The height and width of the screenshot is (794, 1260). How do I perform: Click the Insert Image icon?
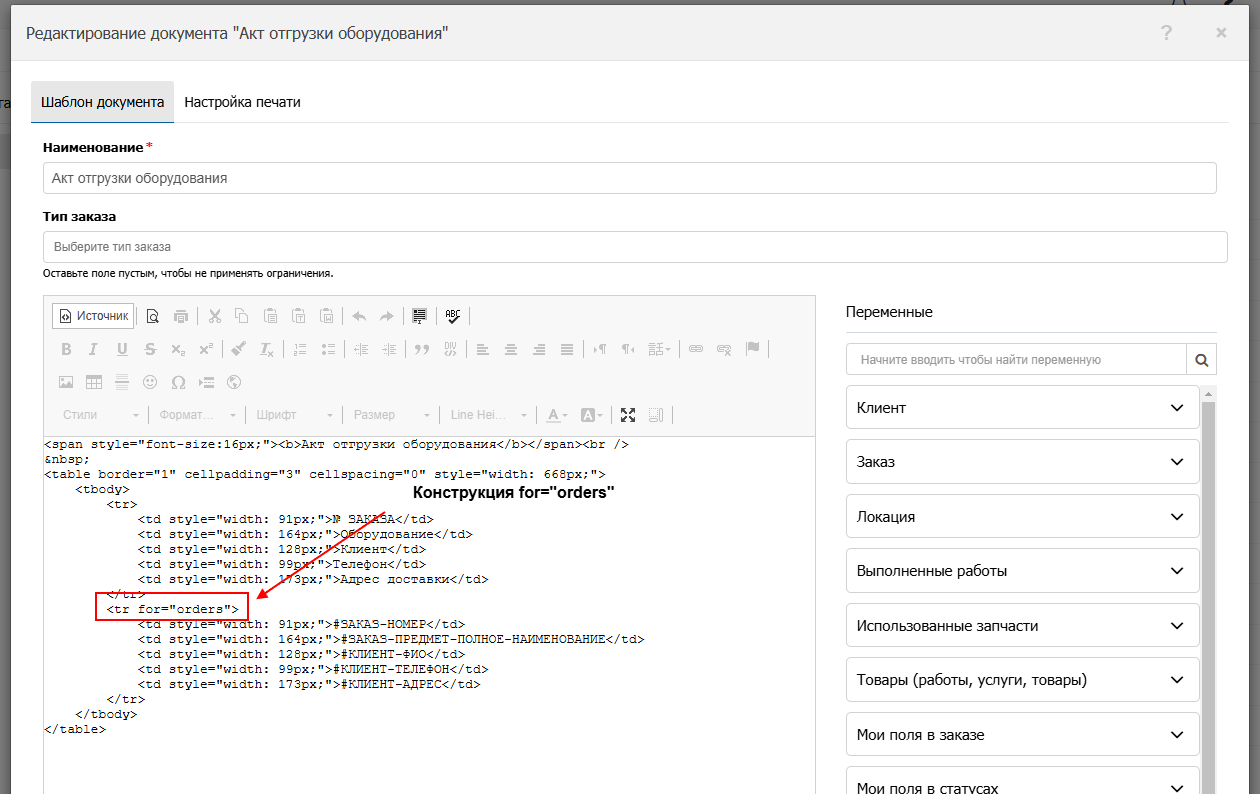pyautogui.click(x=66, y=382)
